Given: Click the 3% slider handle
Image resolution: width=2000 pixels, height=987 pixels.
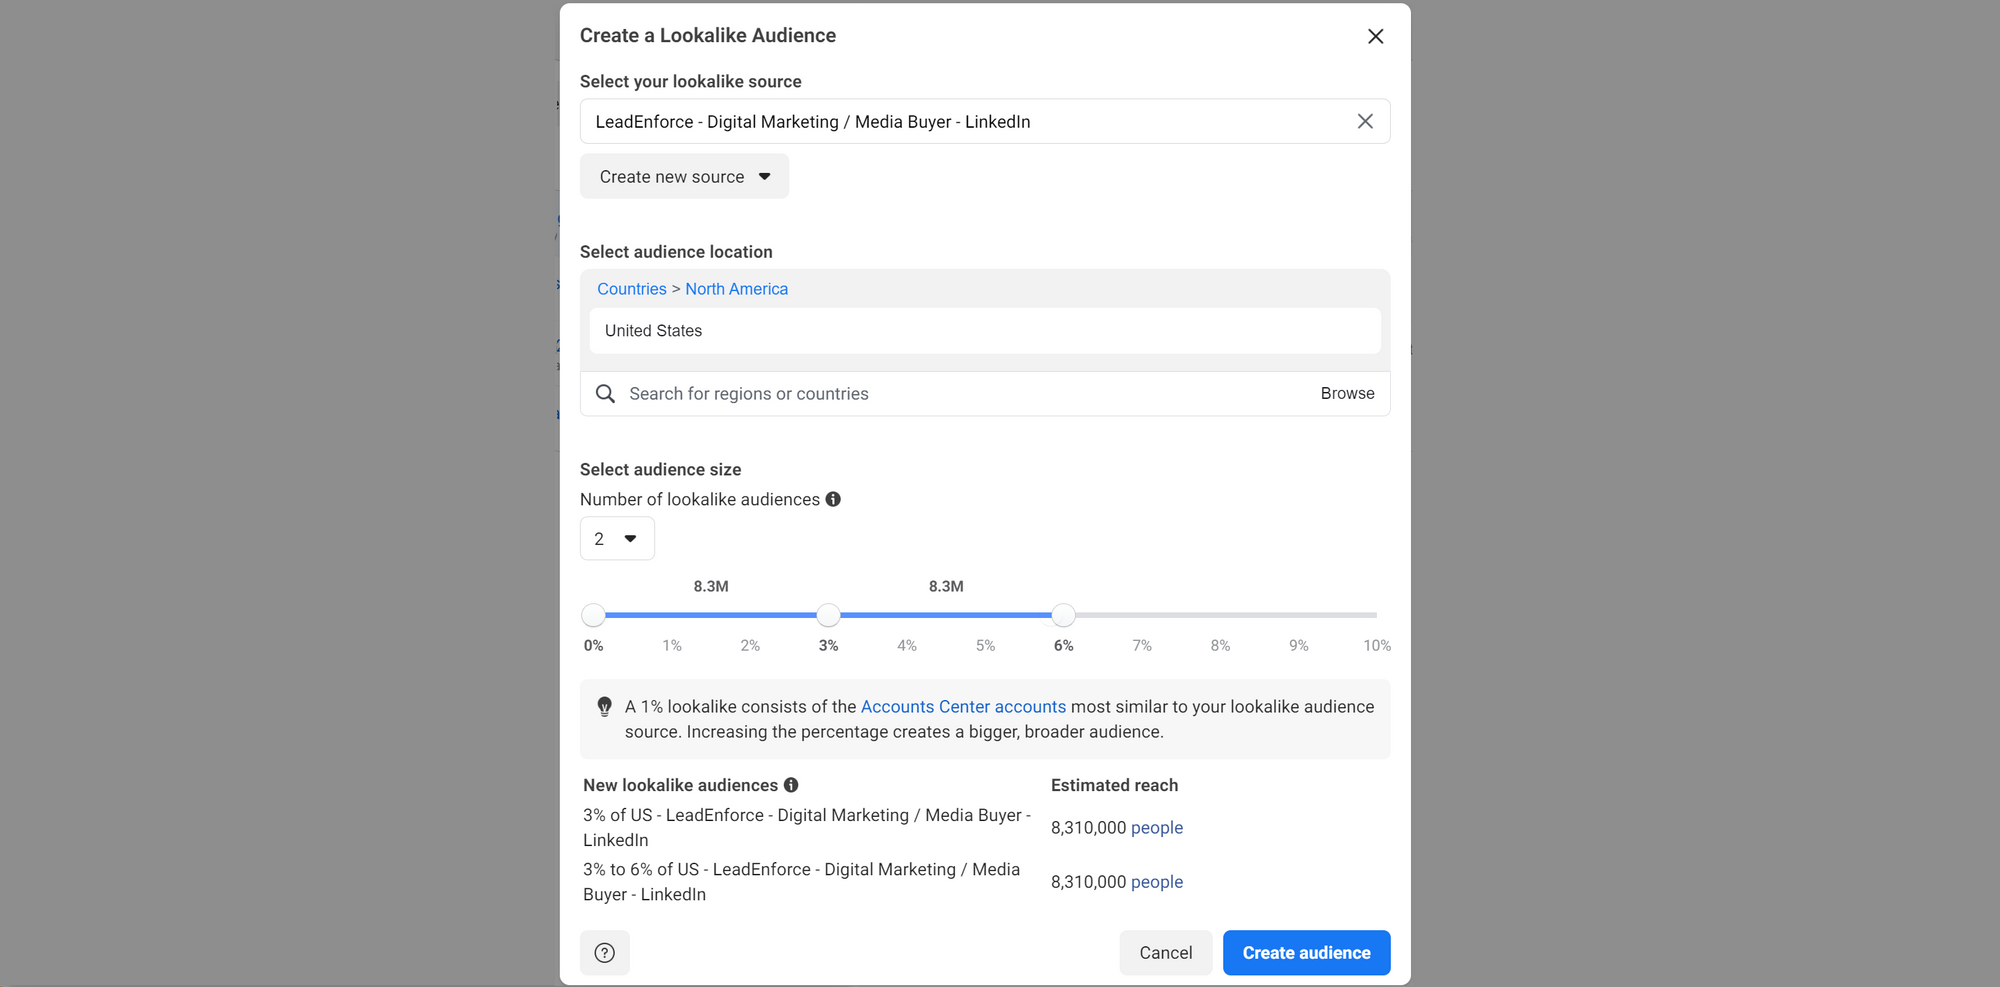Looking at the screenshot, I should [x=828, y=615].
